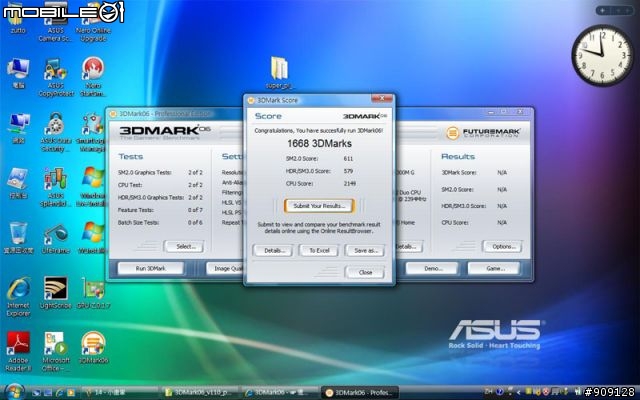Open Adobe Reader 8 from the desktop
This screenshot has height=400, width=640.
click(18, 352)
